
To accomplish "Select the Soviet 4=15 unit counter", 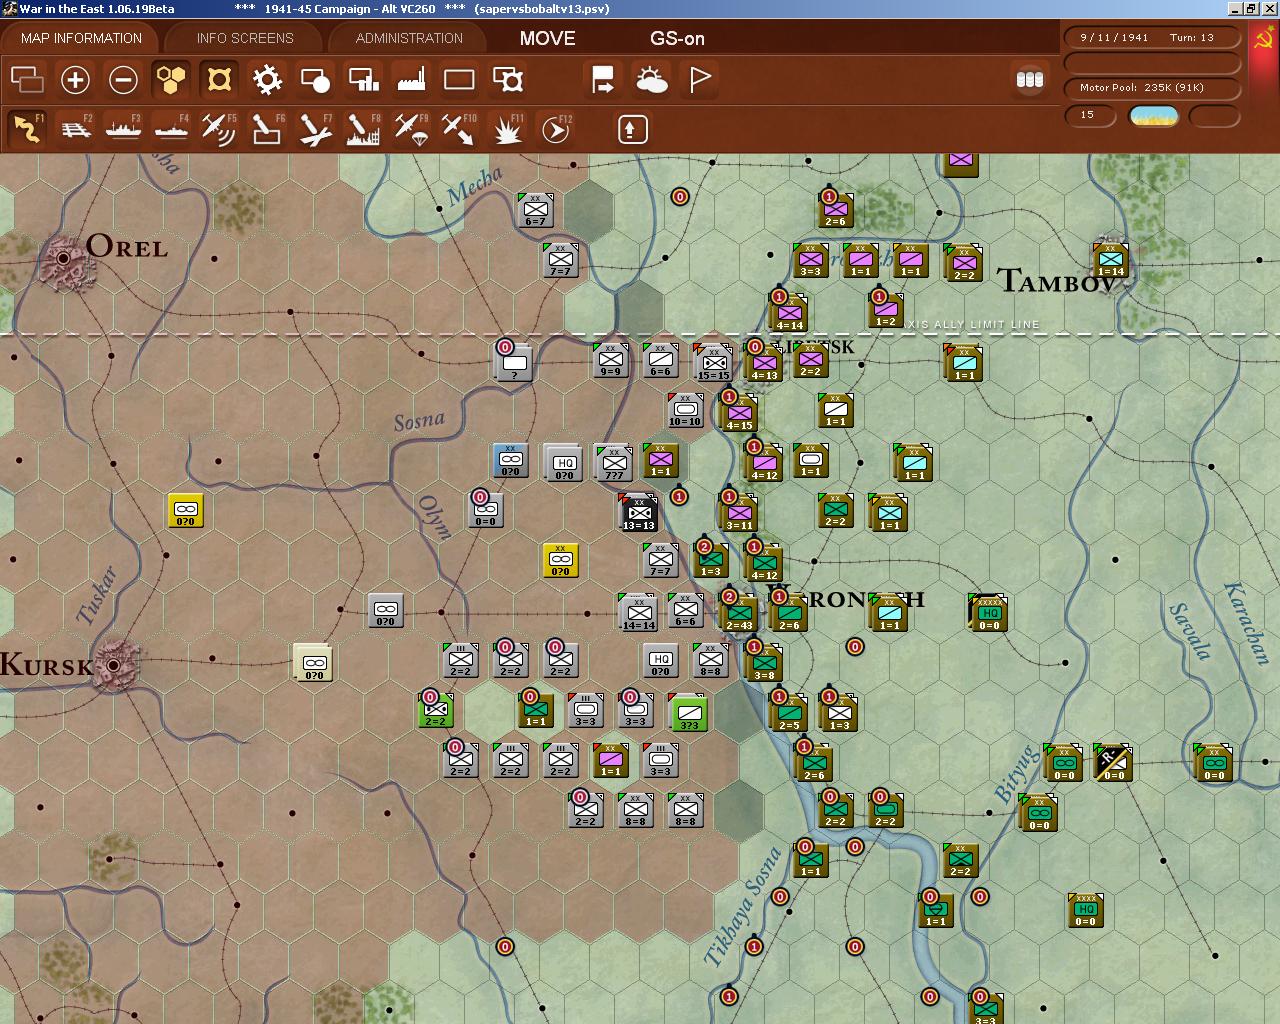I will [x=739, y=412].
